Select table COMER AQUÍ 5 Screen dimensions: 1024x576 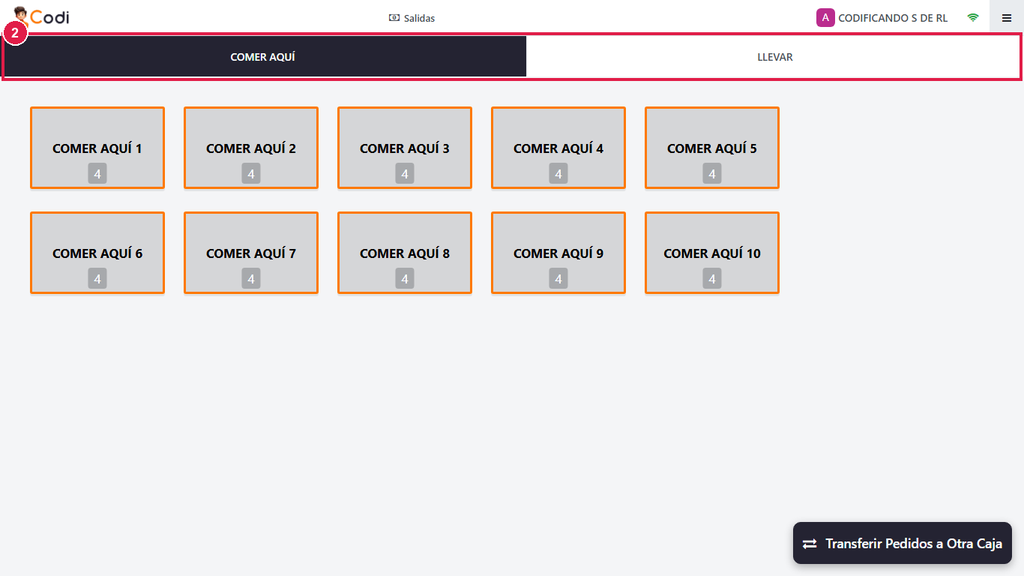click(x=712, y=148)
